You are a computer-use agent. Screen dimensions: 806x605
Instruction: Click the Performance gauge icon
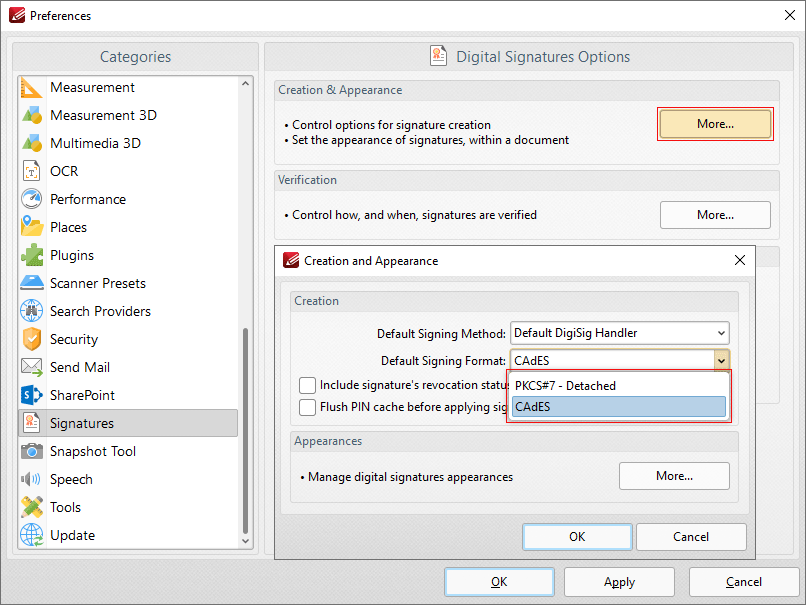pos(31,199)
